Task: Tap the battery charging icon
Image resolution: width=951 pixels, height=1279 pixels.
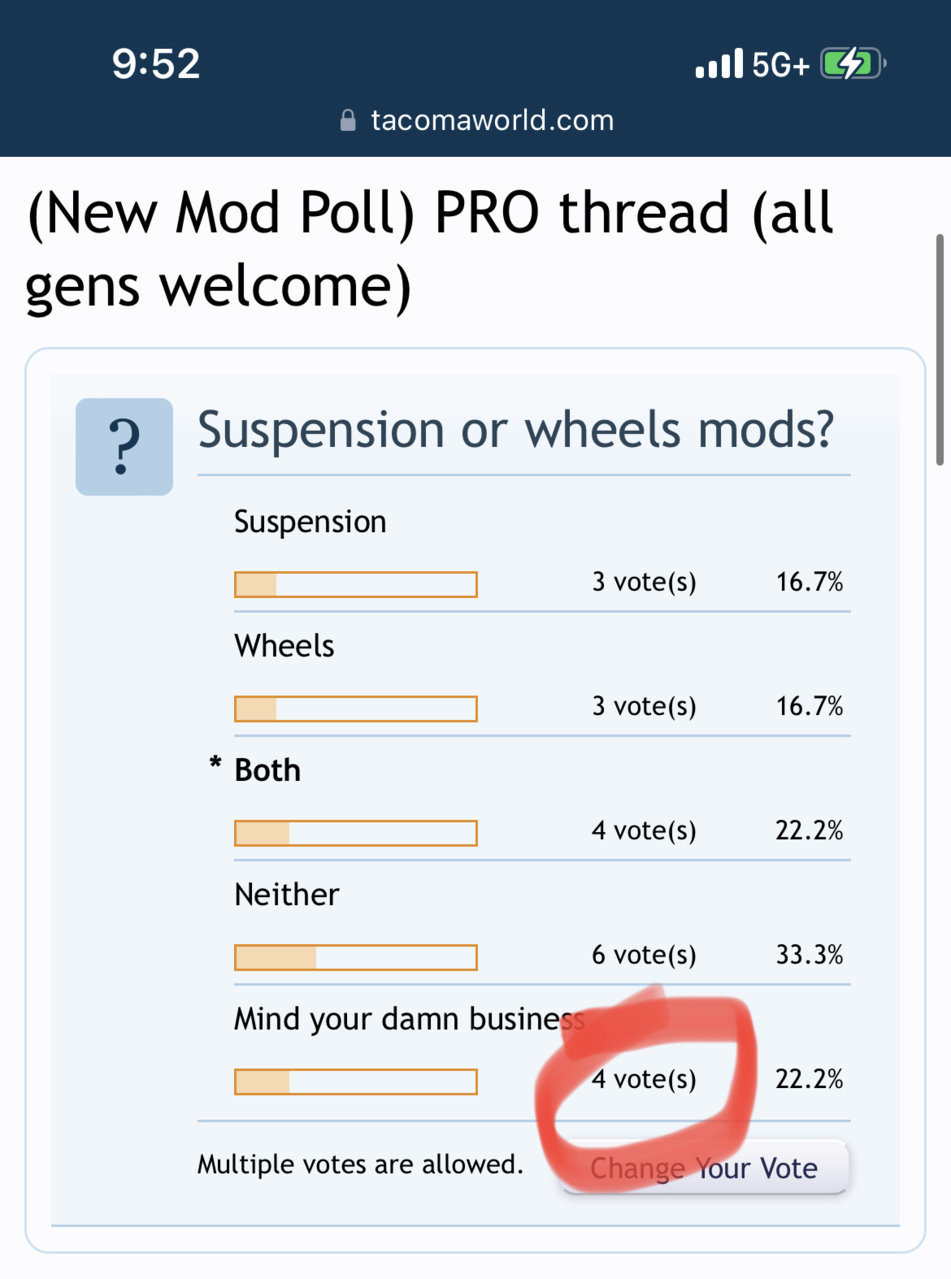Action: point(853,65)
